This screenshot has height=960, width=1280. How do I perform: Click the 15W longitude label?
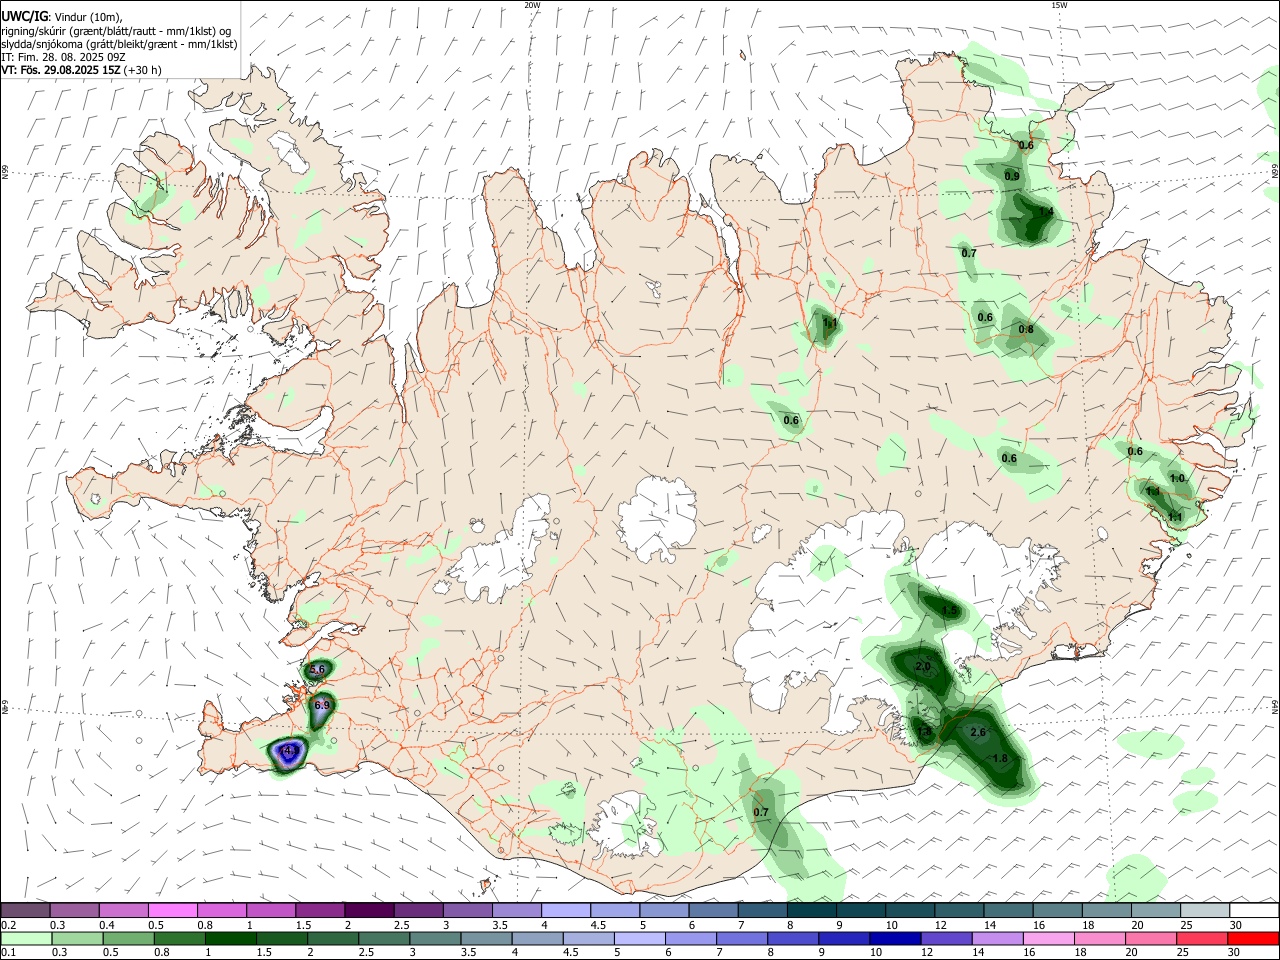[1058, 5]
